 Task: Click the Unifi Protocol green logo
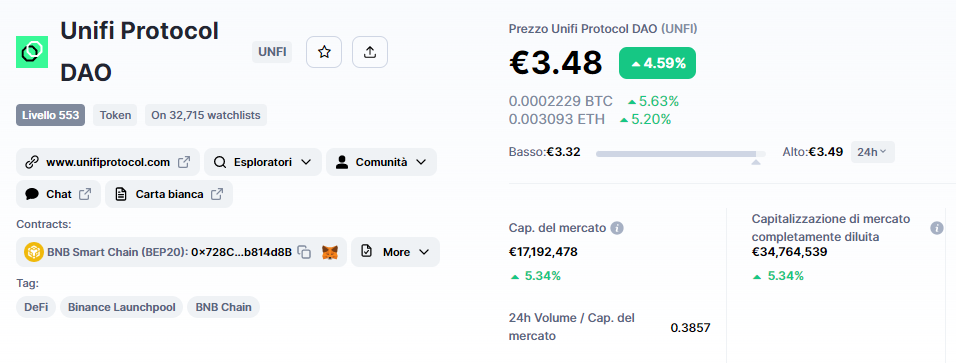pyautogui.click(x=32, y=52)
